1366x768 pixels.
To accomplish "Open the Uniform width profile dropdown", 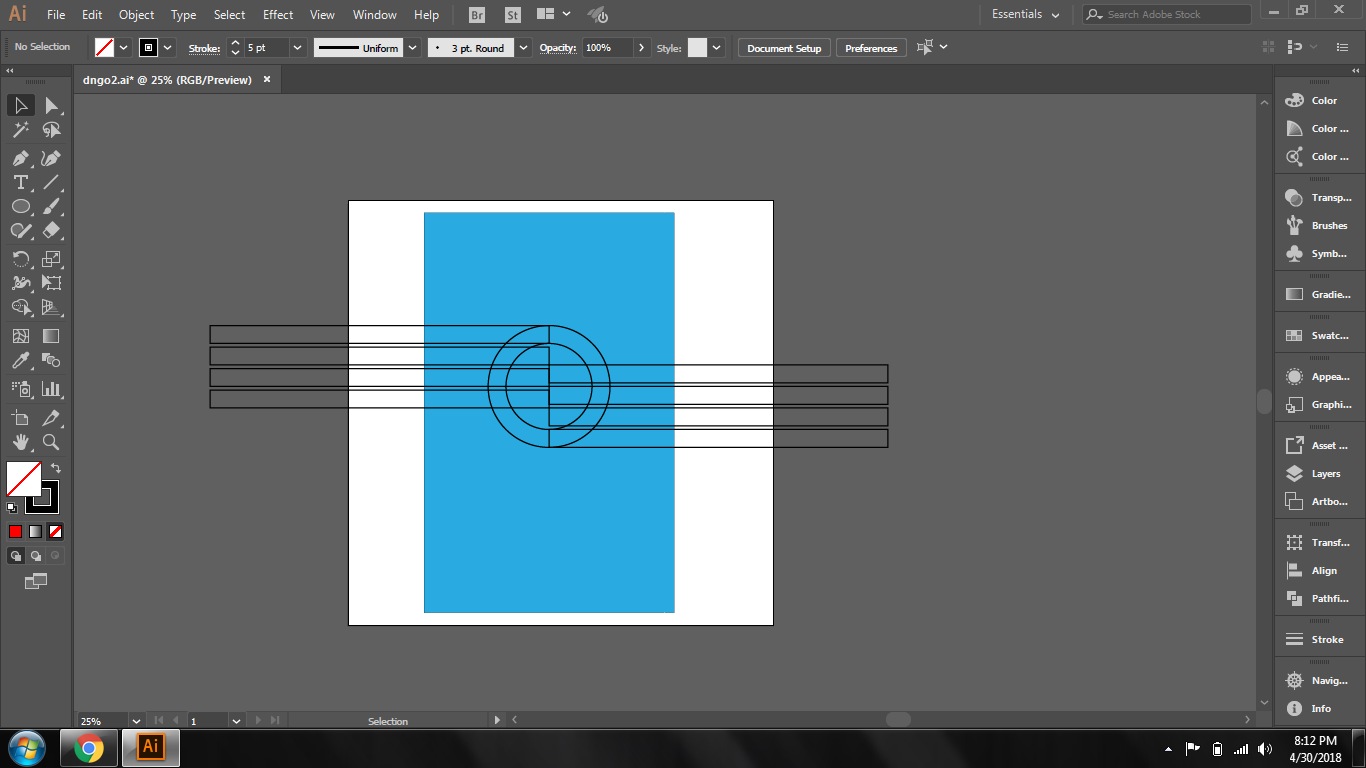I will (x=412, y=47).
